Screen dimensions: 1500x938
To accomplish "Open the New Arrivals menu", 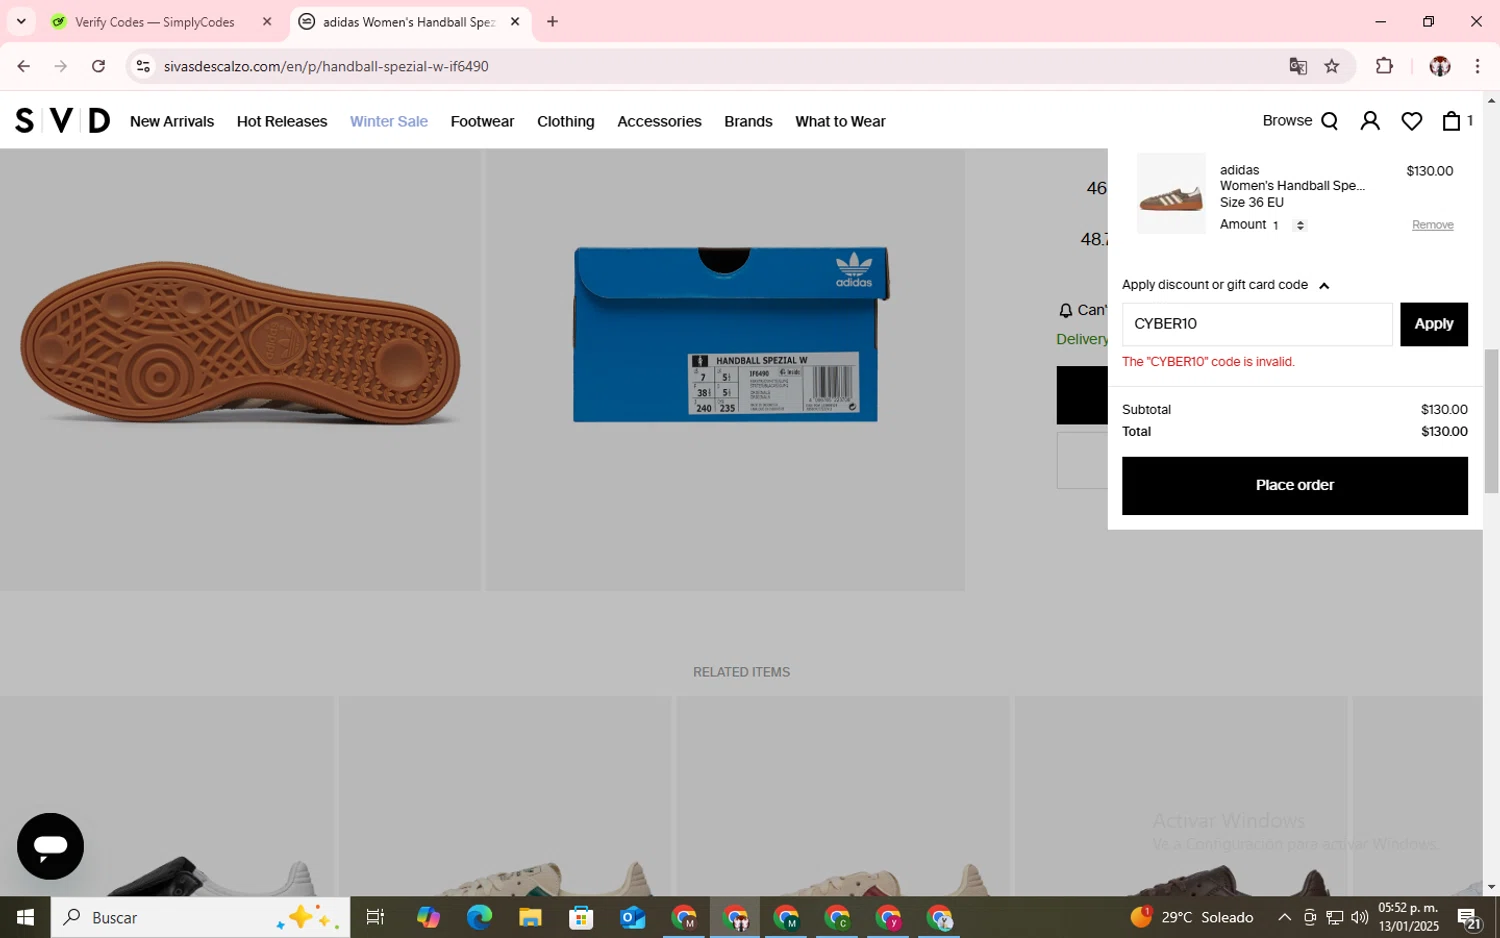I will [x=172, y=121].
